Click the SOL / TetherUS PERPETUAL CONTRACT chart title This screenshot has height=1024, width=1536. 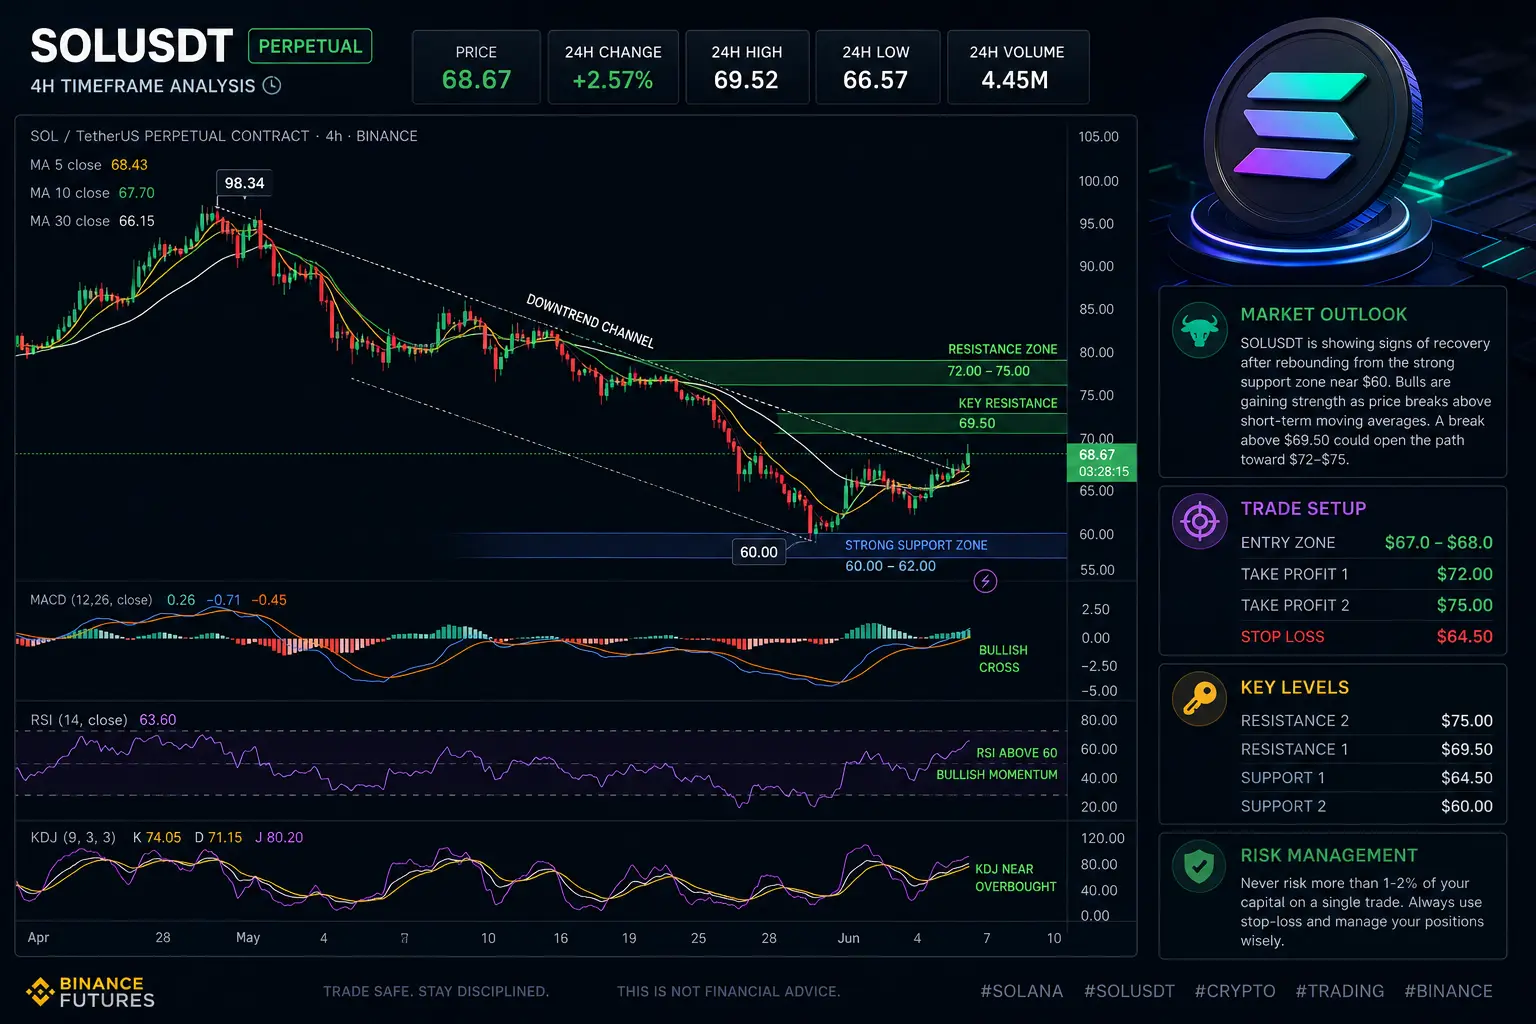click(x=224, y=136)
